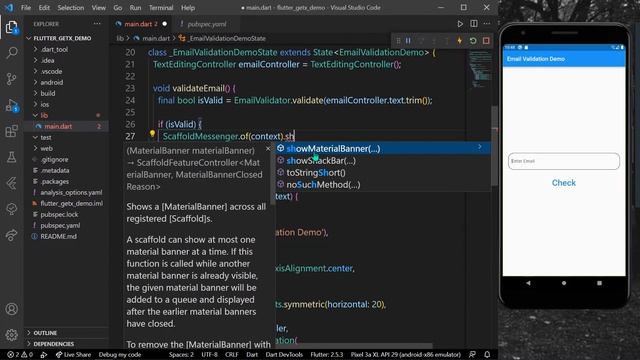The height and width of the screenshot is (360, 640).
Task: Click Flutter: 2.5.3 version status
Action: (327, 355)
